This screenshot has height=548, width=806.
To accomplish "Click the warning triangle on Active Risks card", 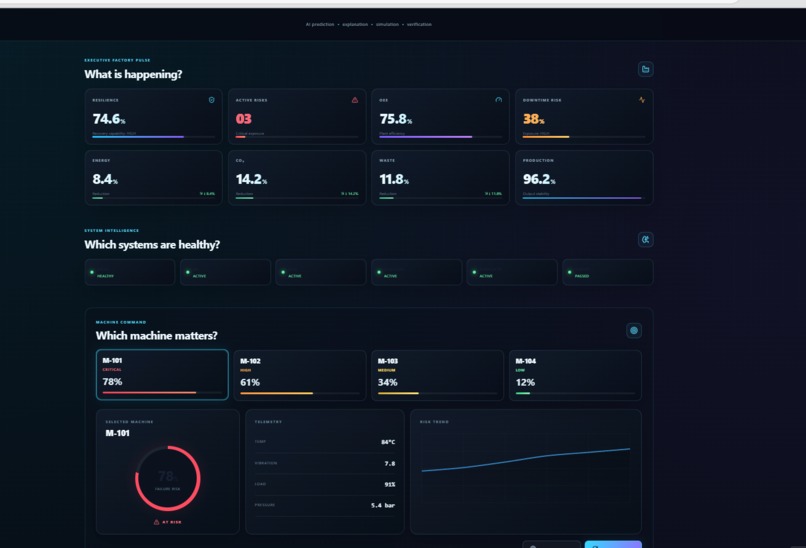I will 355,100.
